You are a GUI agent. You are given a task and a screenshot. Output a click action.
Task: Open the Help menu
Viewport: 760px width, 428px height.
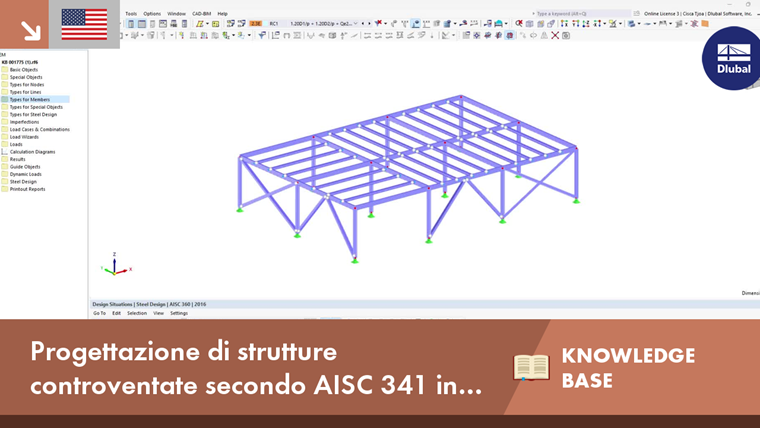point(222,14)
